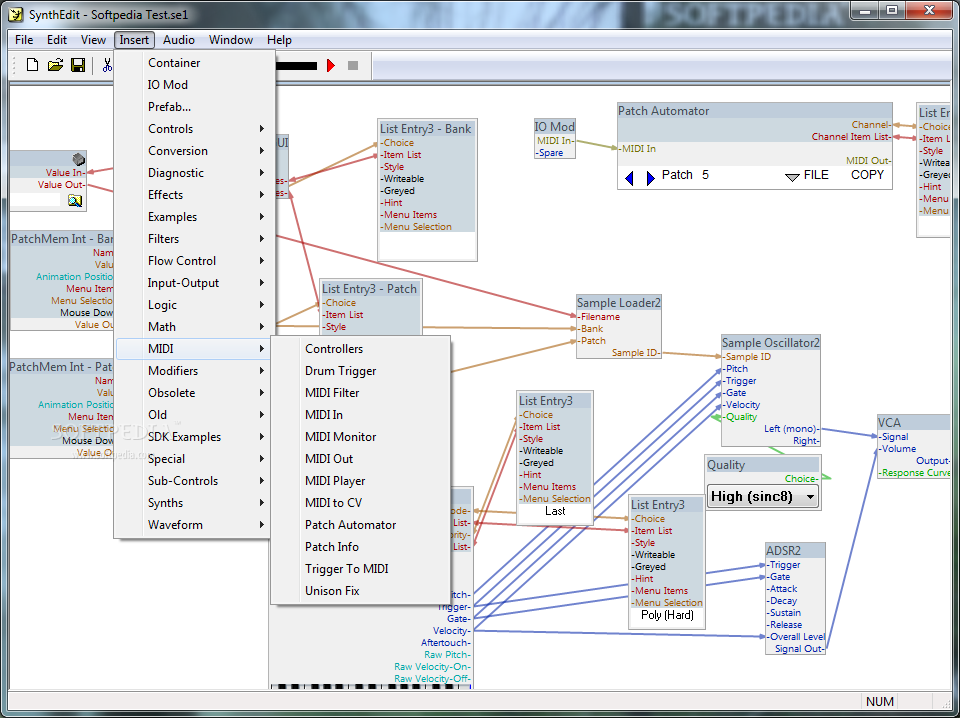
Task: Insert MIDI Player module
Action: [x=361, y=481]
